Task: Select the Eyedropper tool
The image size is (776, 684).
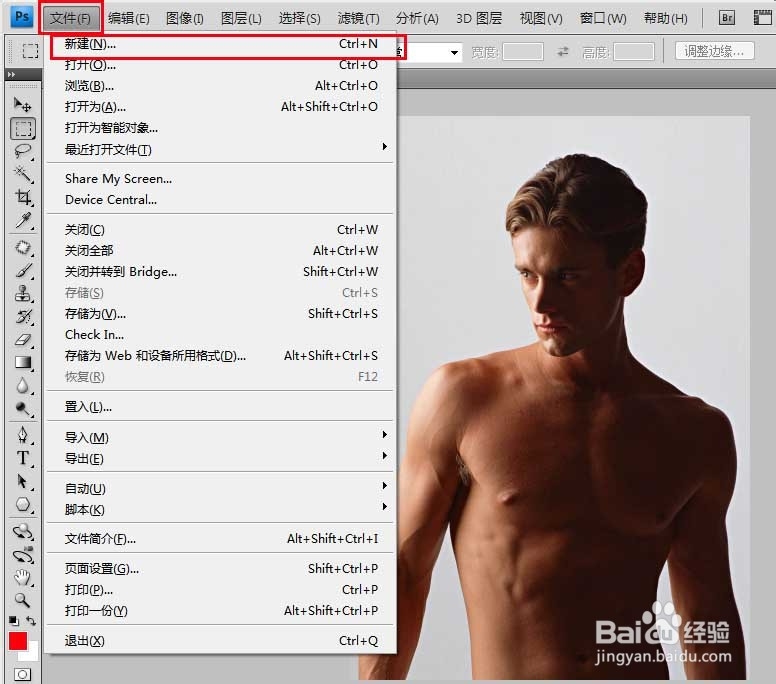Action: coord(23,220)
